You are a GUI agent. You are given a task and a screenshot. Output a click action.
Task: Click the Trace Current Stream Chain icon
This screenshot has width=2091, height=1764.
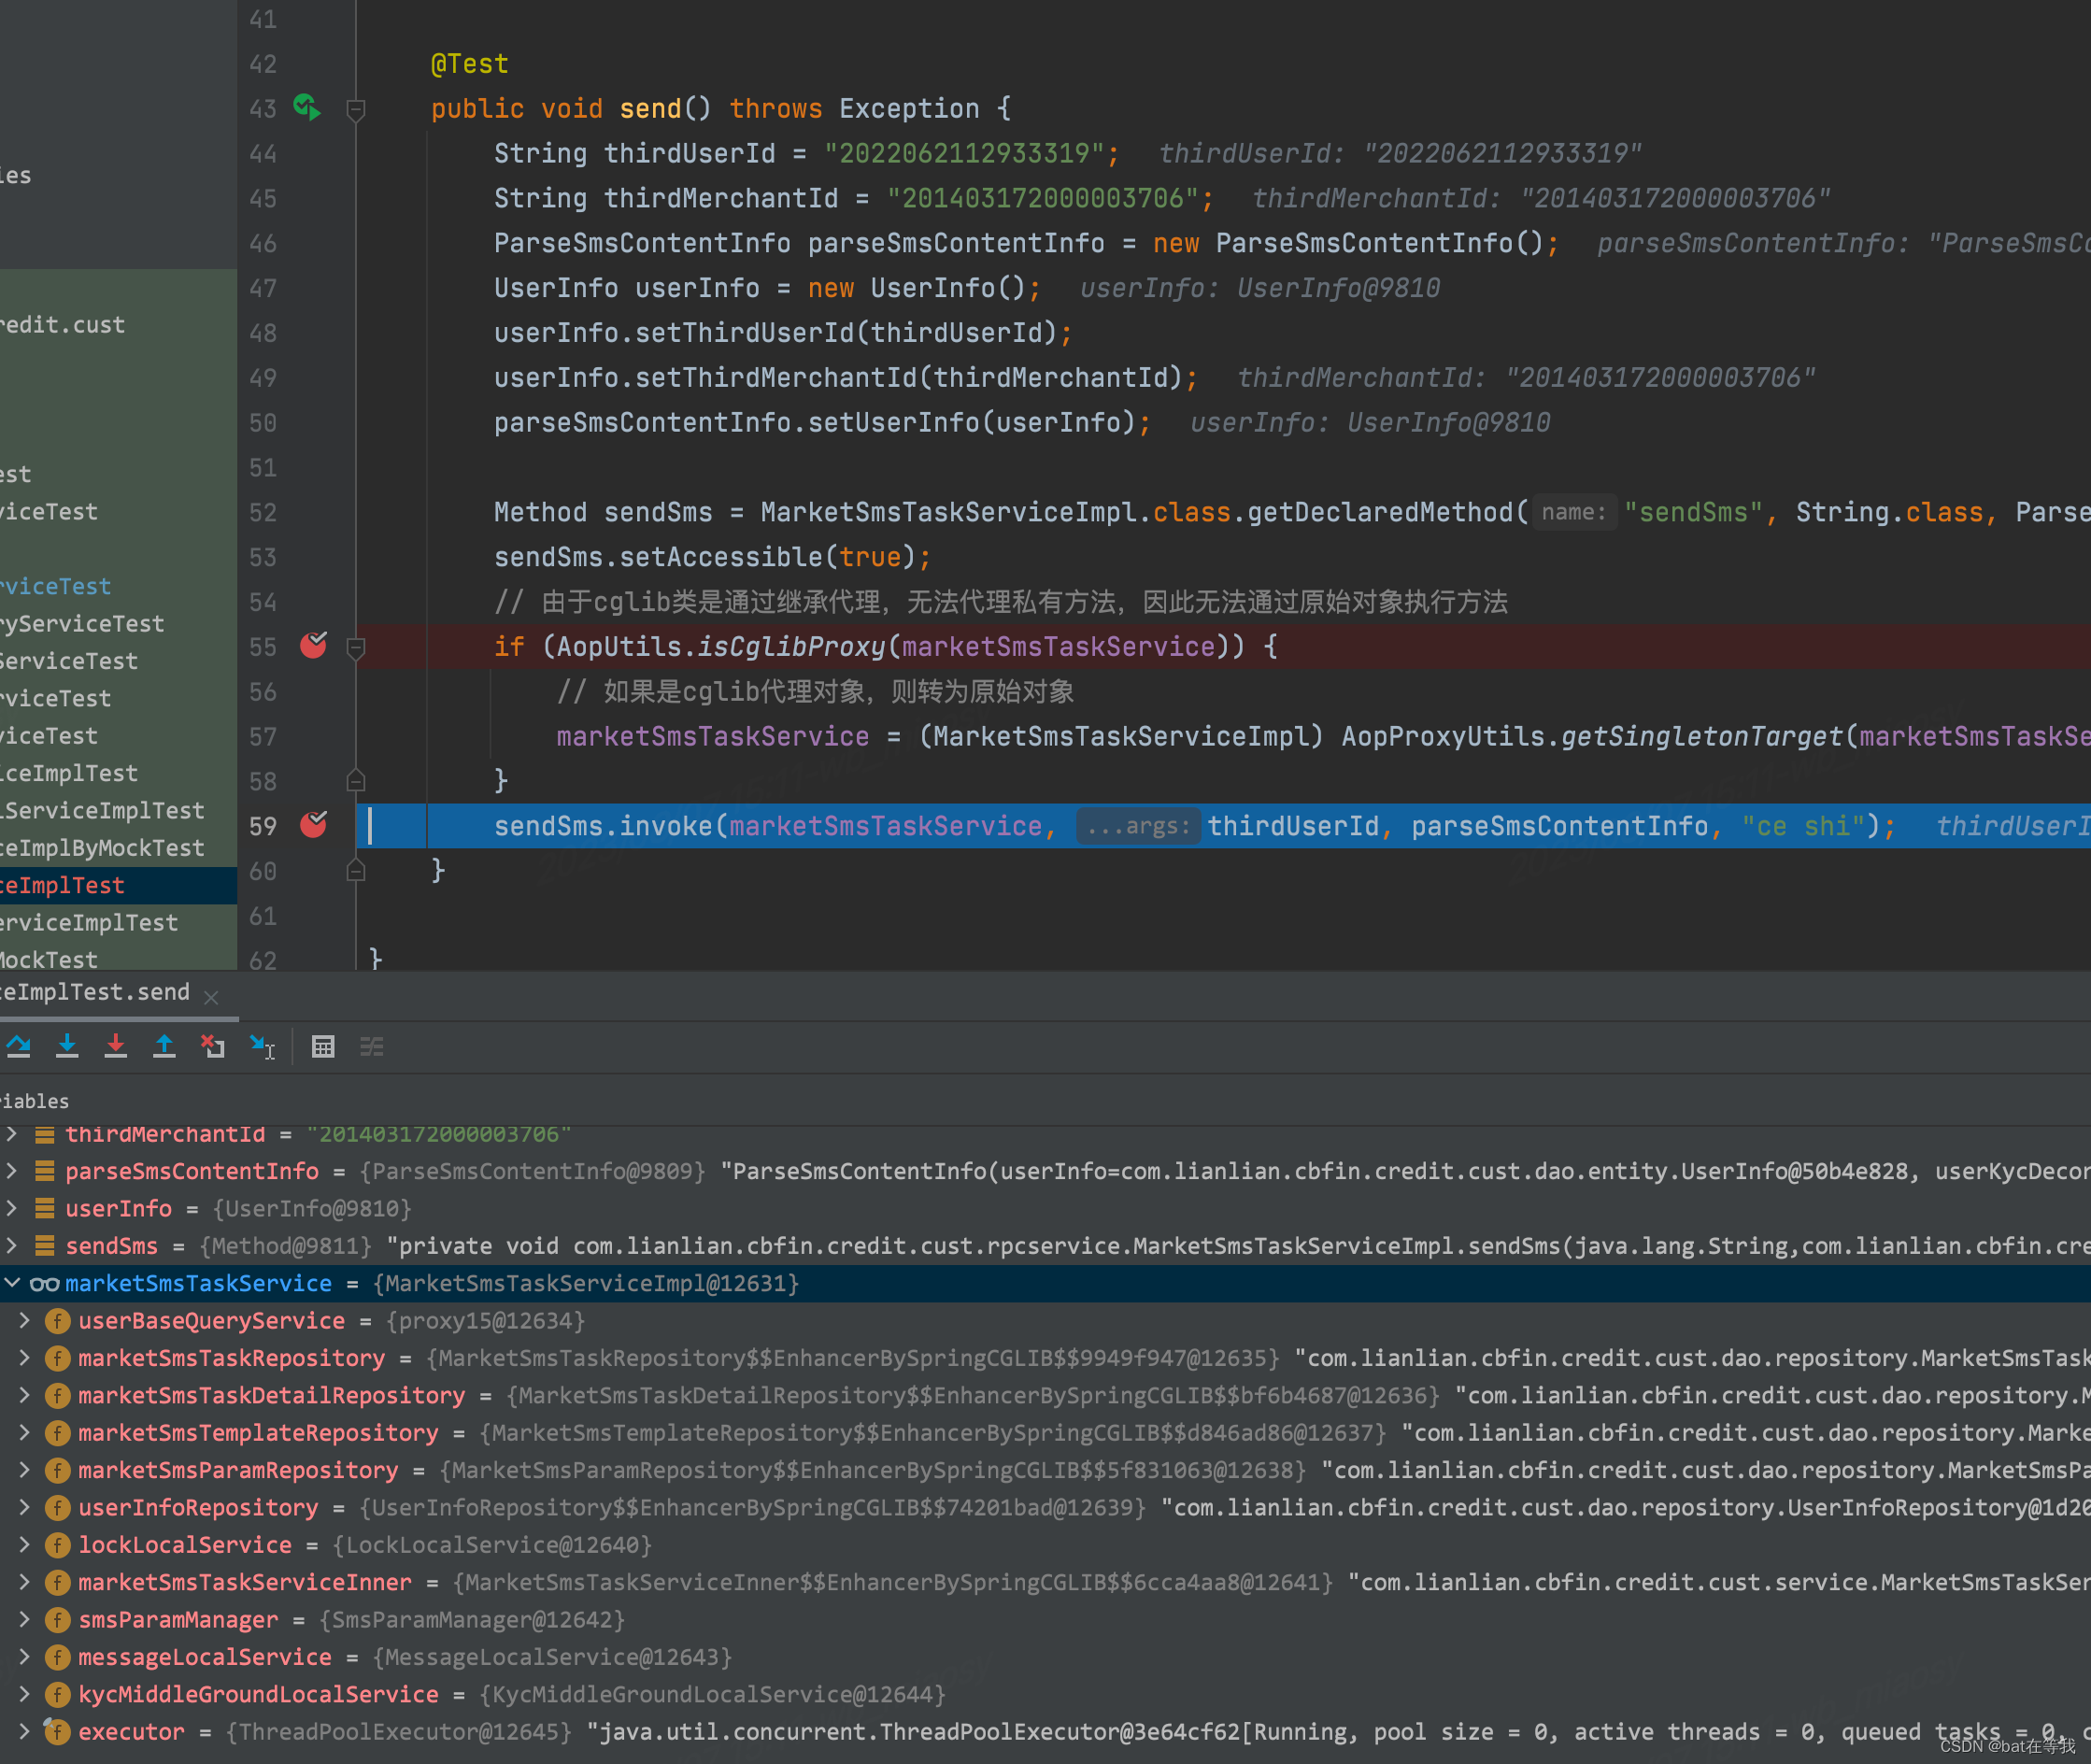point(372,1047)
